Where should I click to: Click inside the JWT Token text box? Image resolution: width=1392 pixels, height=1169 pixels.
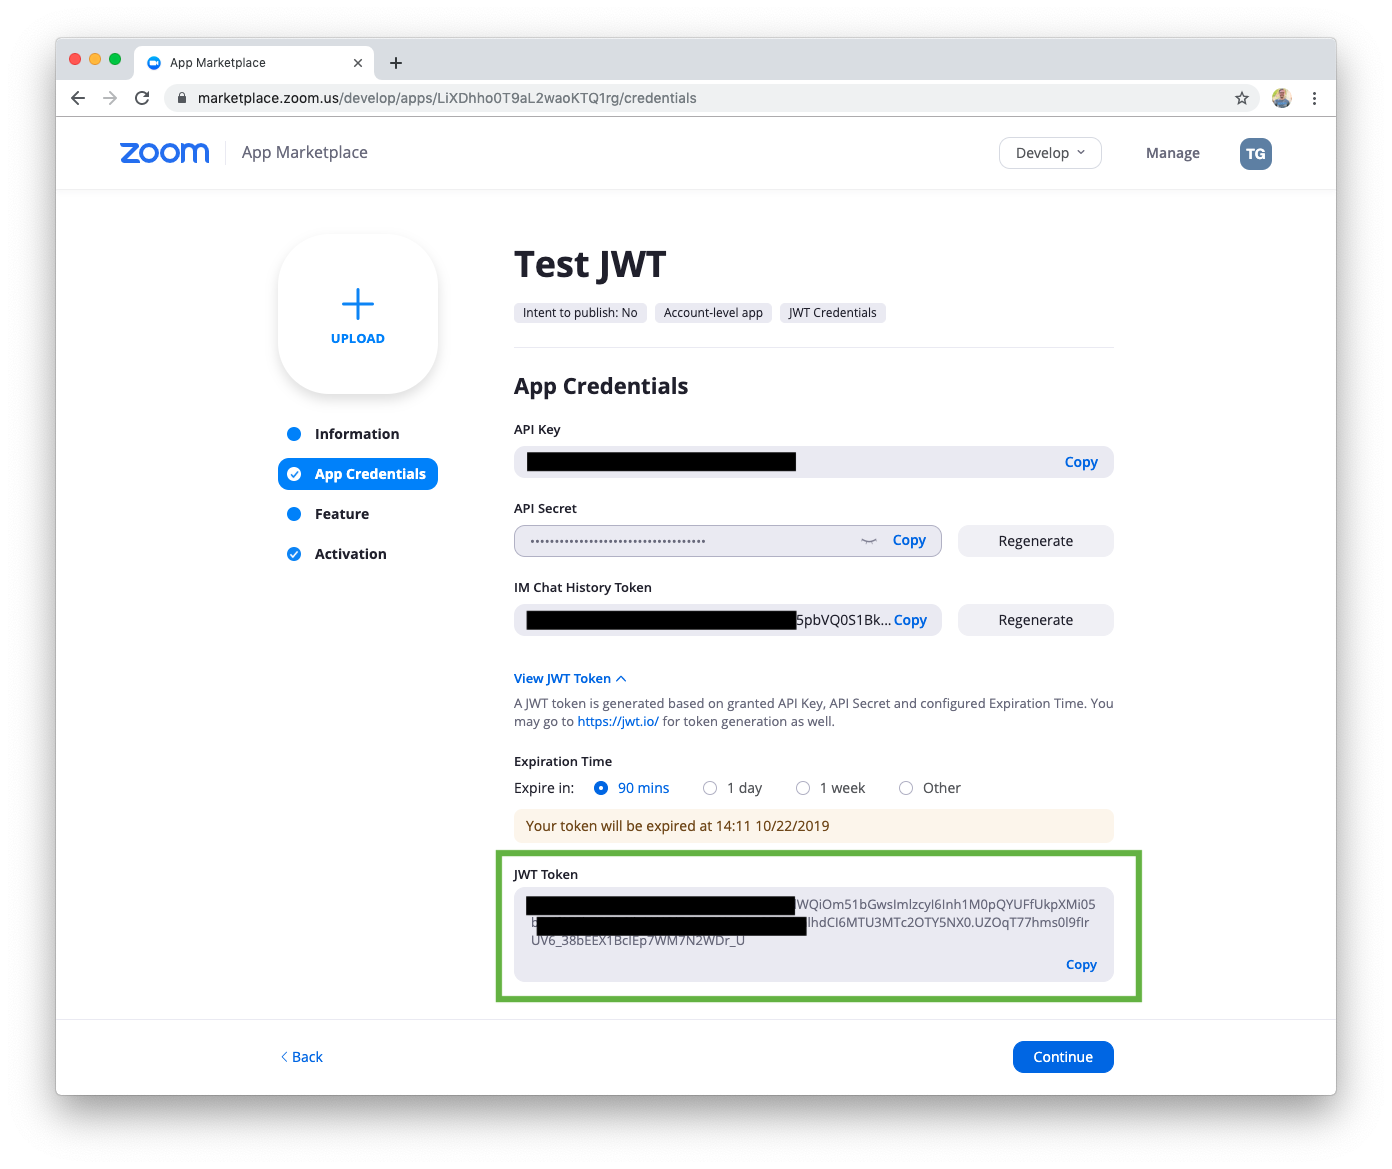pos(814,934)
